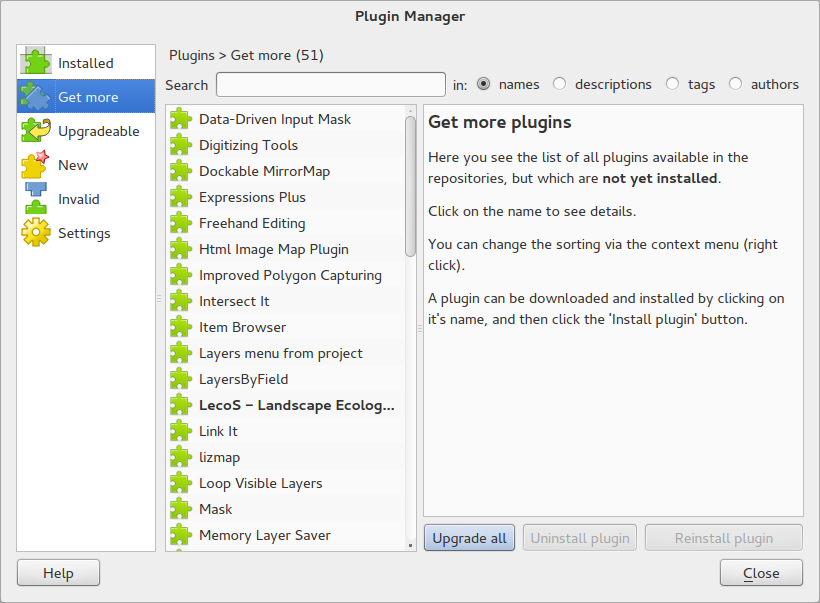Click the Installed plugins puzzle icon

click(x=36, y=62)
